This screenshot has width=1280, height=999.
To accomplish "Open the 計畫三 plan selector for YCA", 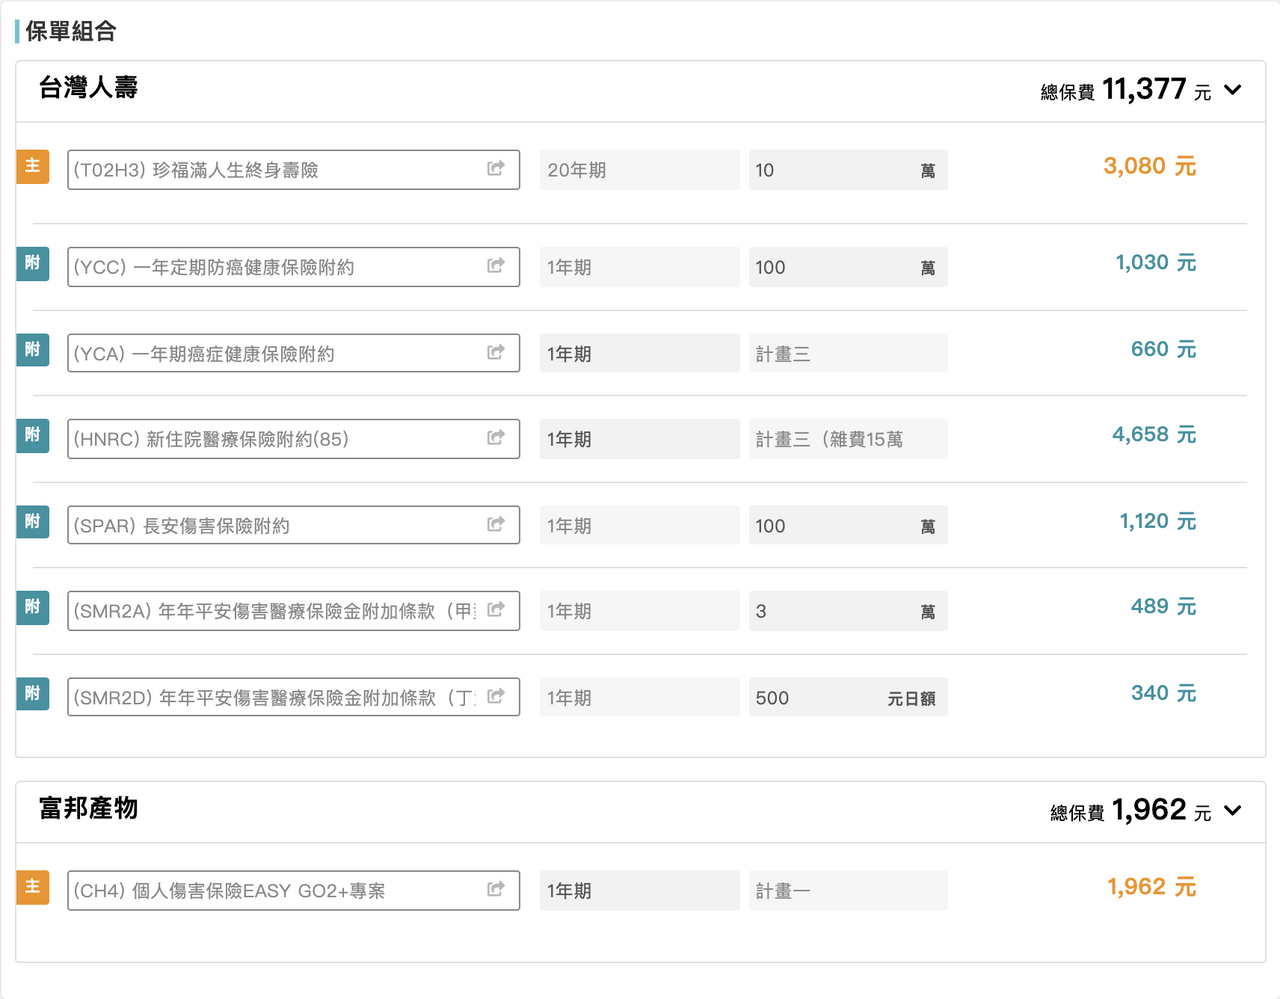I will point(848,353).
